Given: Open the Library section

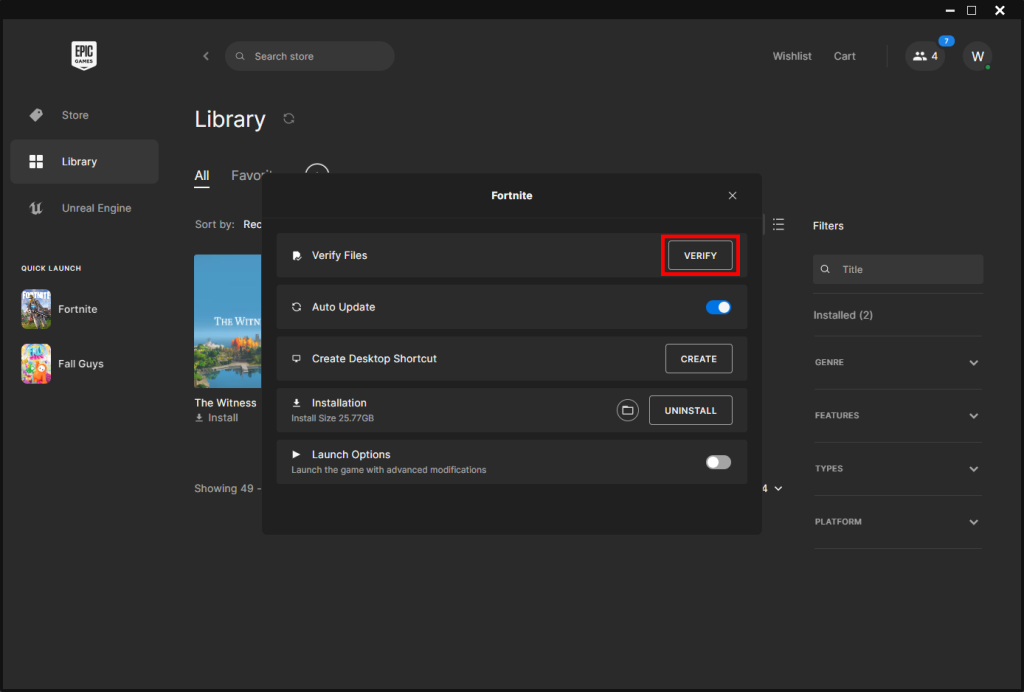Looking at the screenshot, I should 84,161.
